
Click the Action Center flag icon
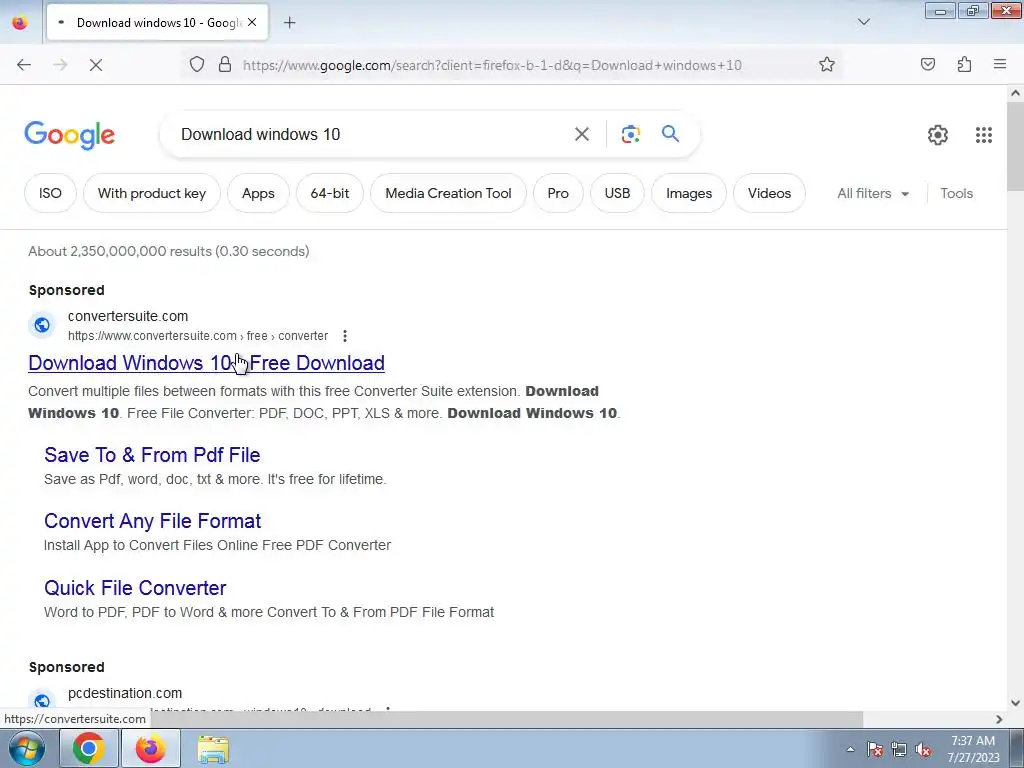(x=875, y=749)
